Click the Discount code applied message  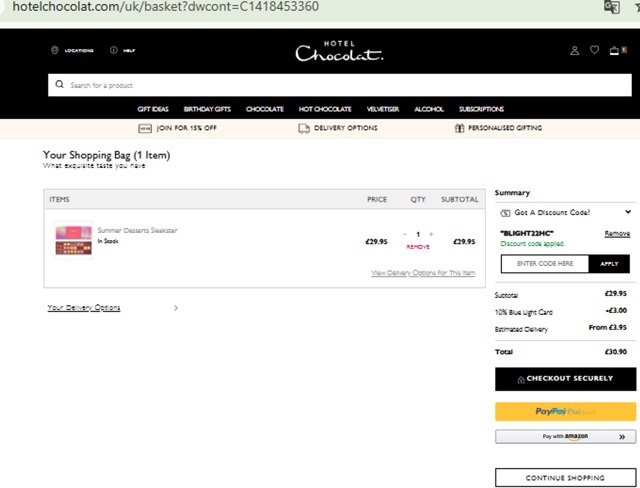[533, 244]
